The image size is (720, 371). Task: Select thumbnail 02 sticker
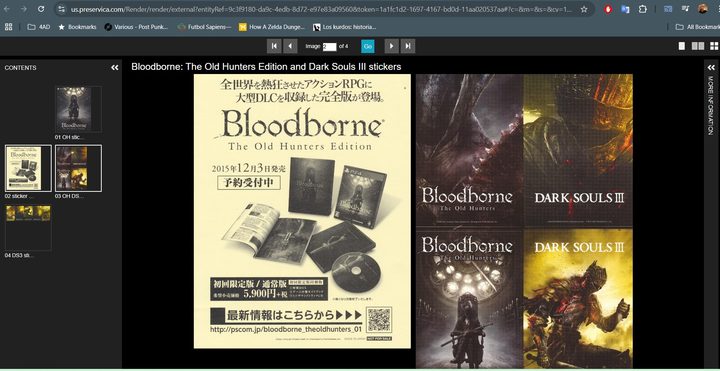28,168
